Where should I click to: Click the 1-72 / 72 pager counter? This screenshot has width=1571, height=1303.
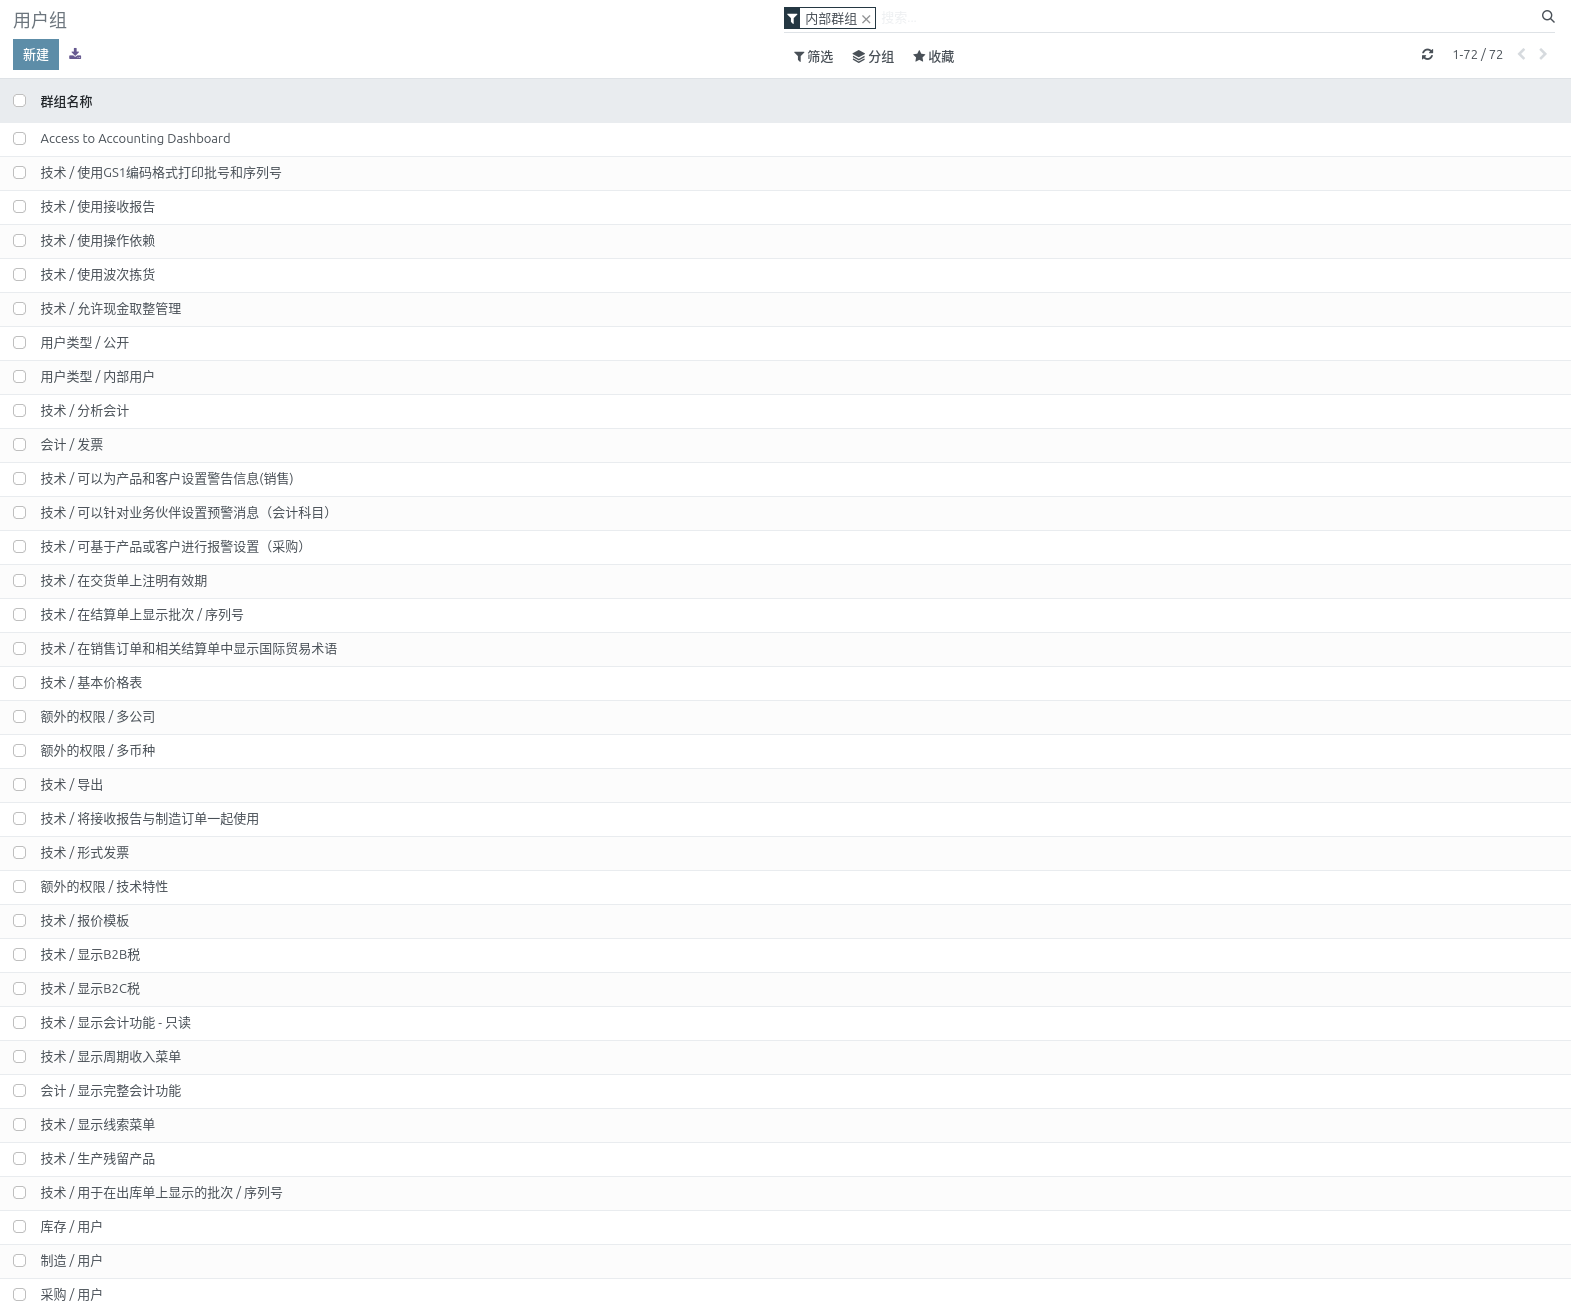pyautogui.click(x=1477, y=55)
